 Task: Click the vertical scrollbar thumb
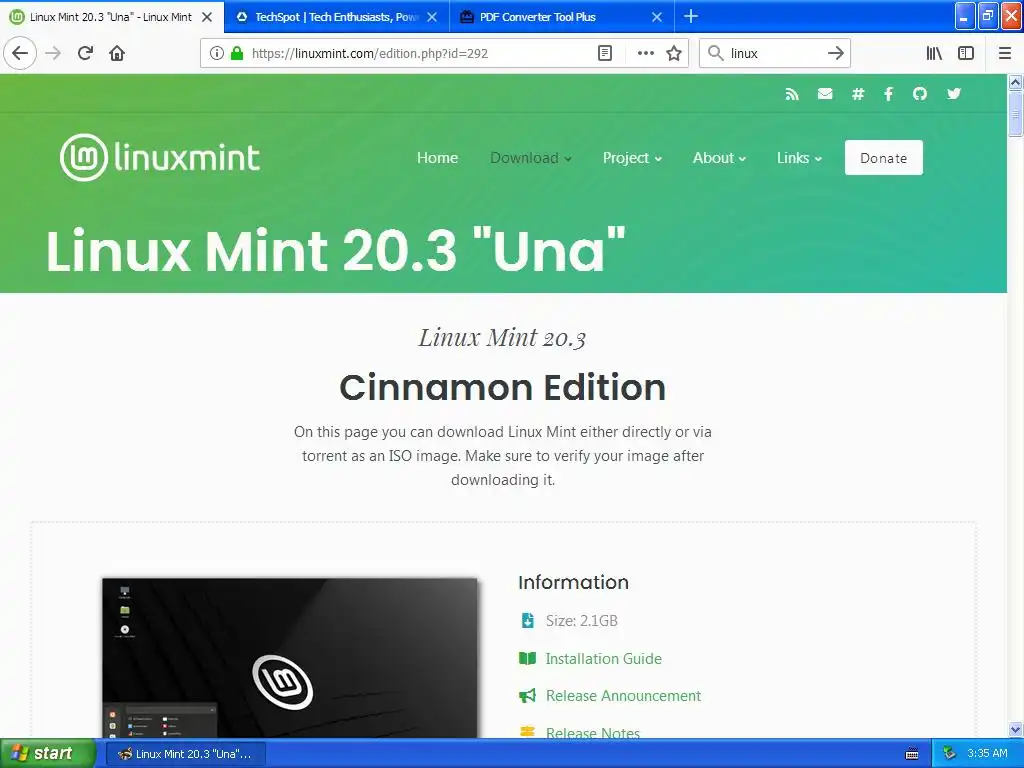[x=1016, y=114]
